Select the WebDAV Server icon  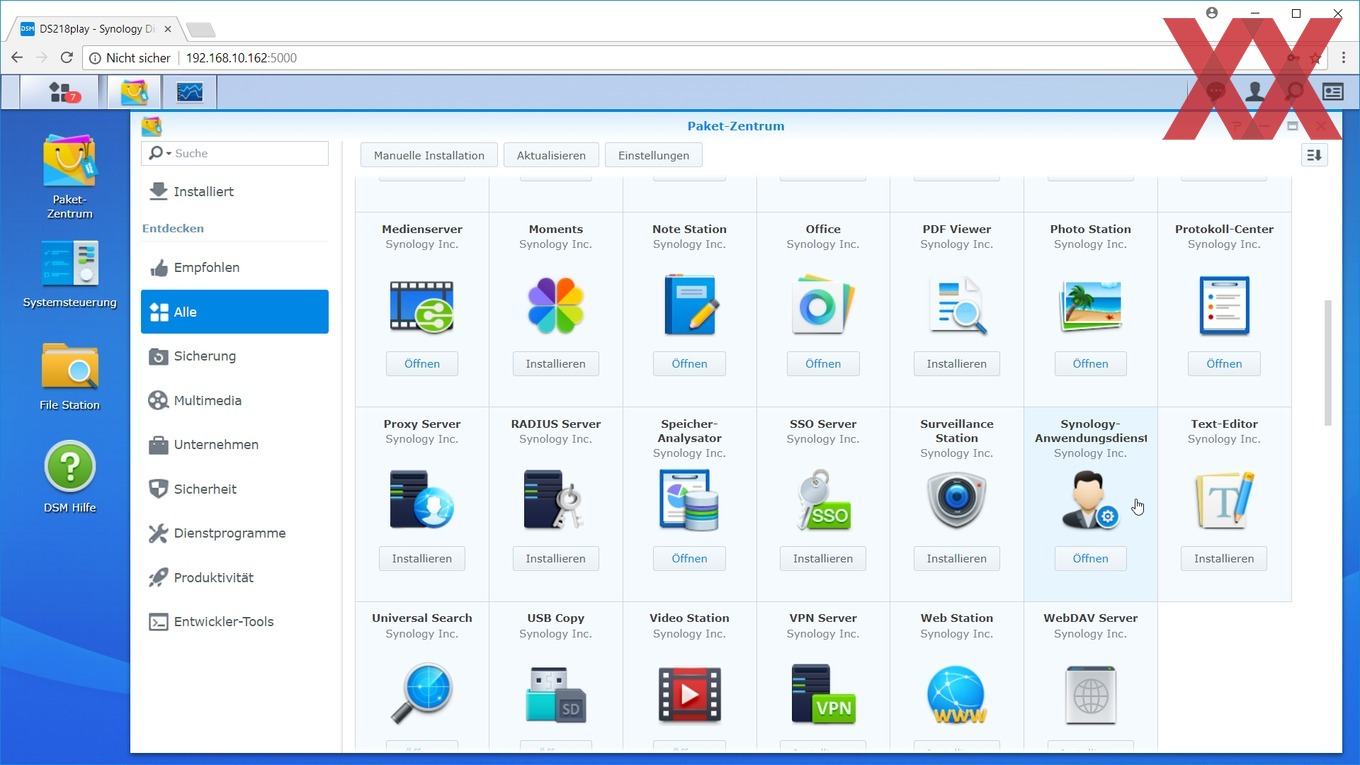coord(1090,694)
